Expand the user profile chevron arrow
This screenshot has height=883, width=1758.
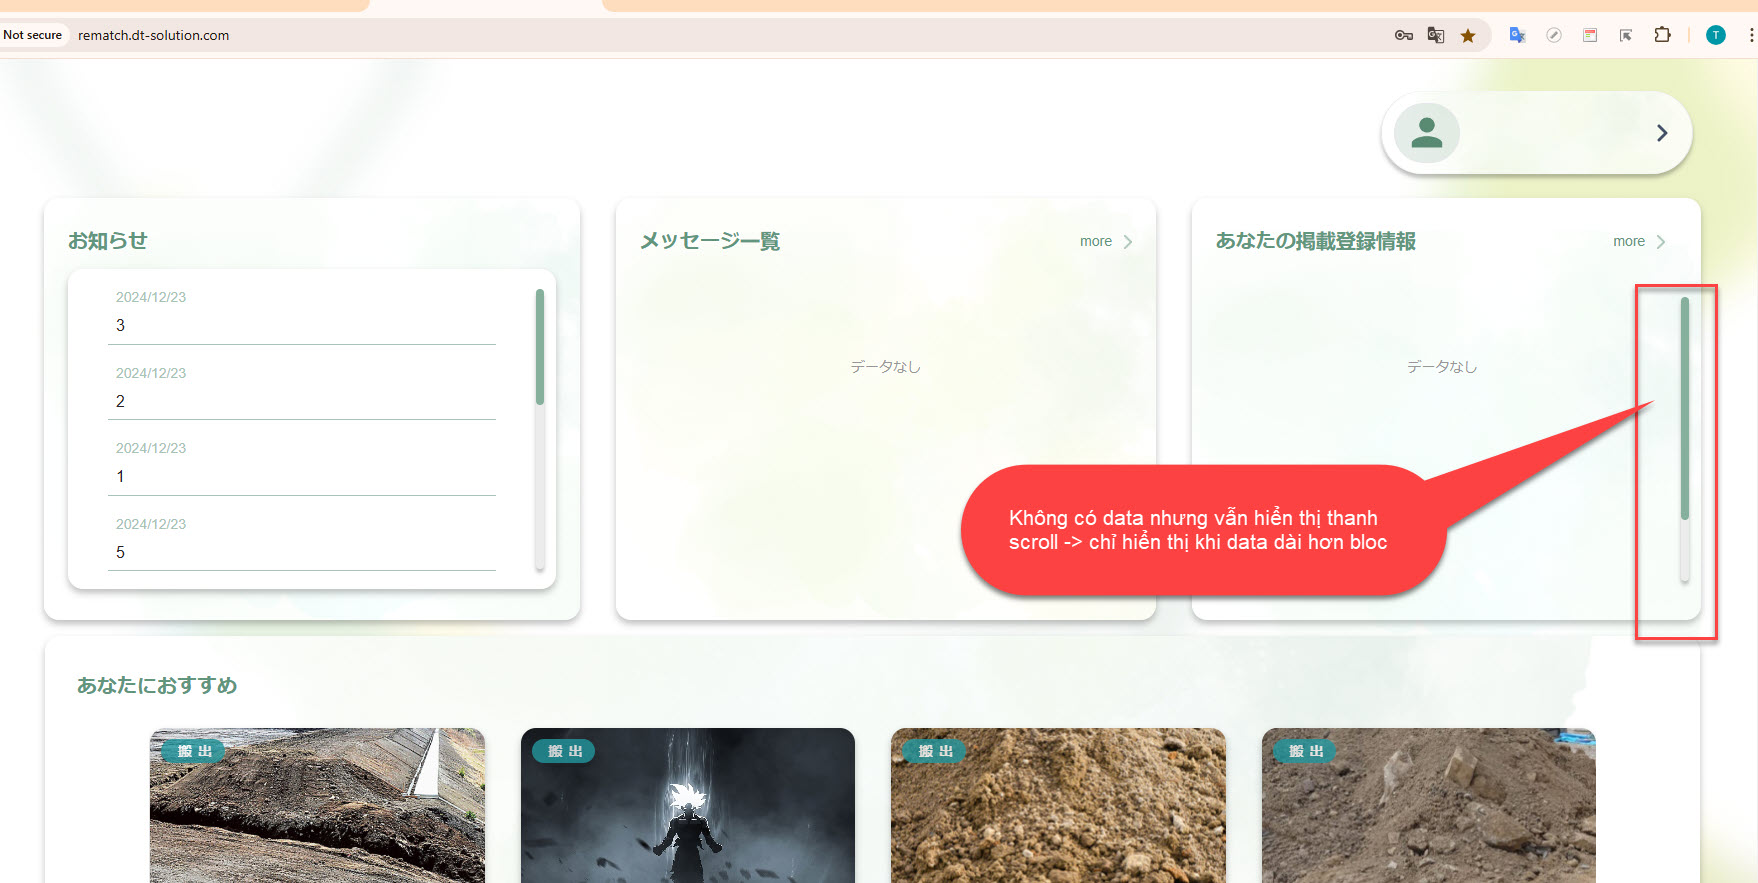1661,133
